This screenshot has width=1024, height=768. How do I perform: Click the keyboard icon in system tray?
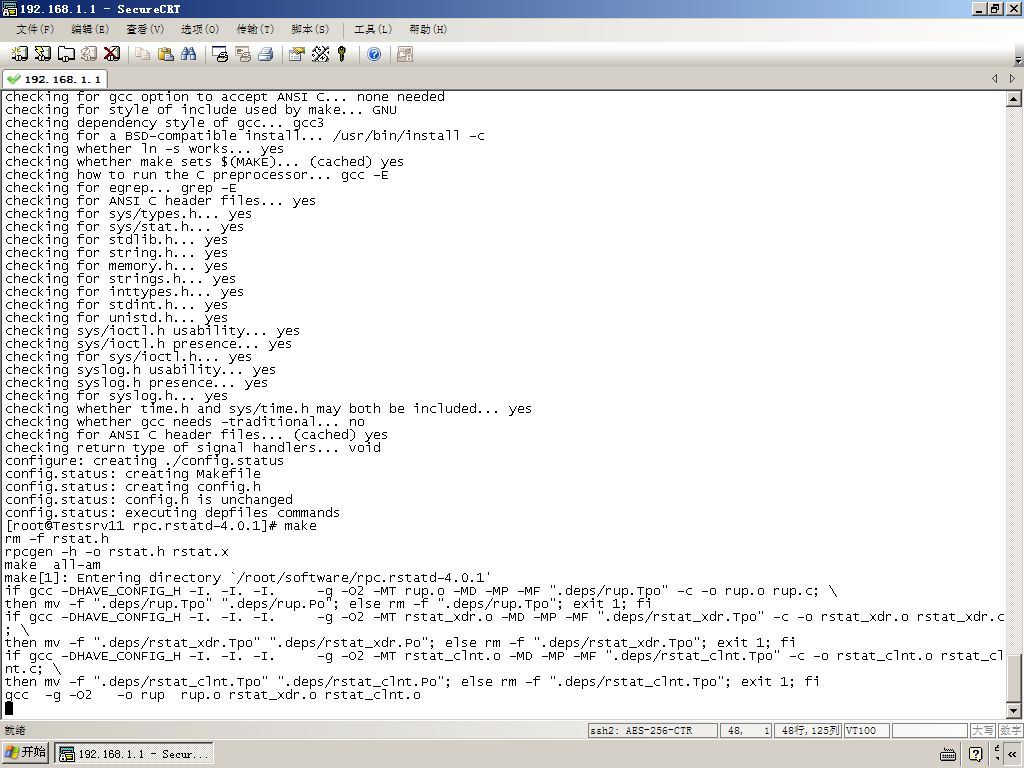pyautogui.click(x=948, y=754)
